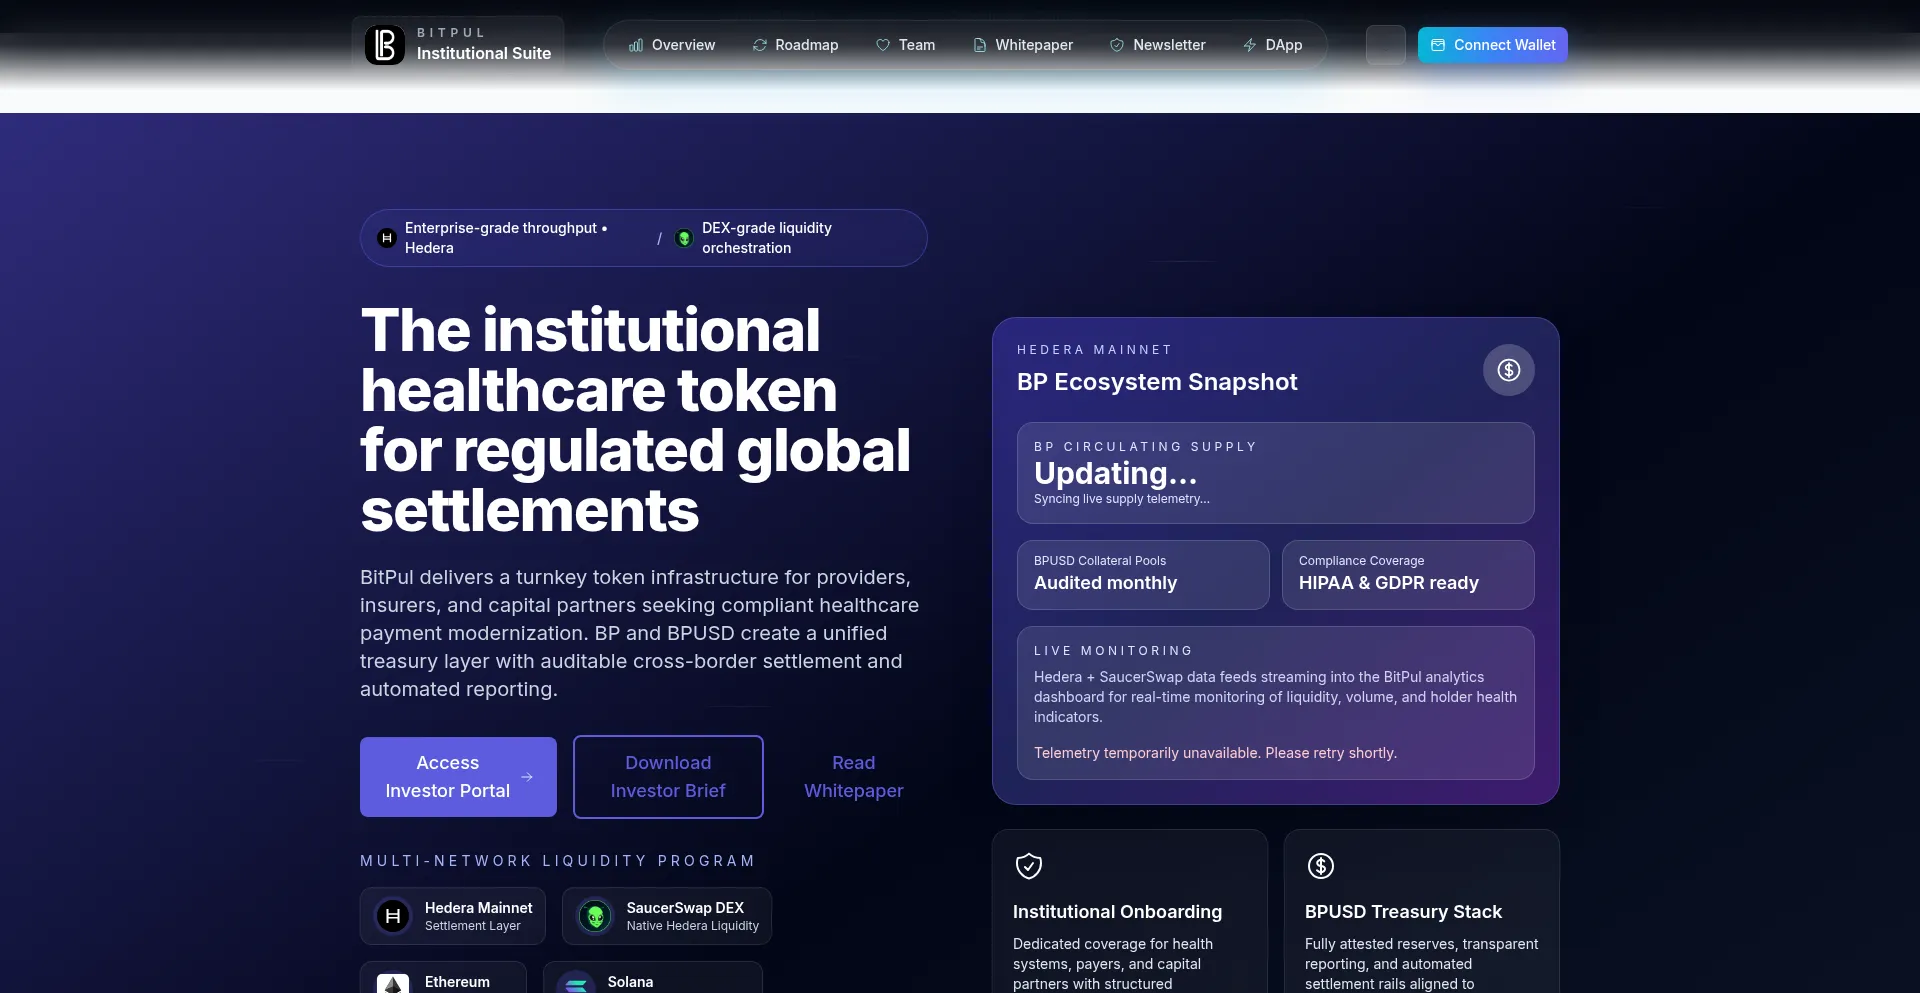This screenshot has width=1920, height=993.
Task: Toggle the blank square button beside Connect Wallet
Action: click(x=1385, y=45)
